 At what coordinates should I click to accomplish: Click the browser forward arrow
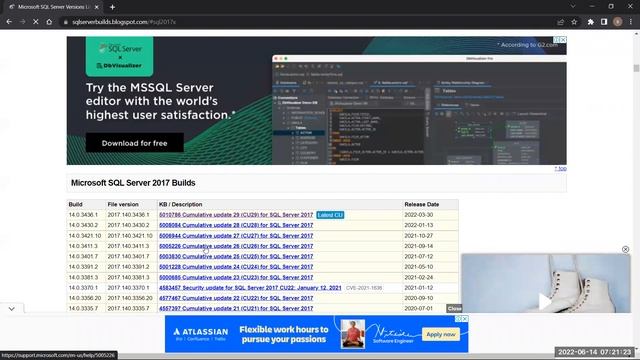[22, 22]
